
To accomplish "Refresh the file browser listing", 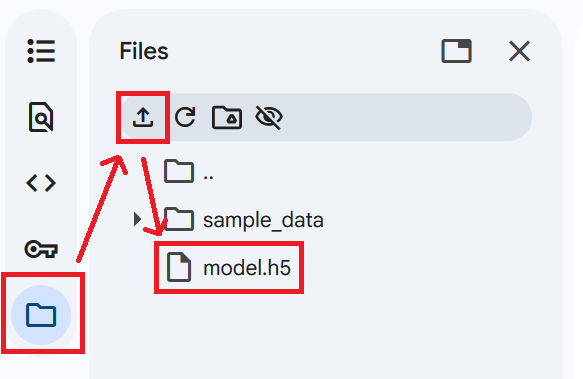I will click(185, 117).
